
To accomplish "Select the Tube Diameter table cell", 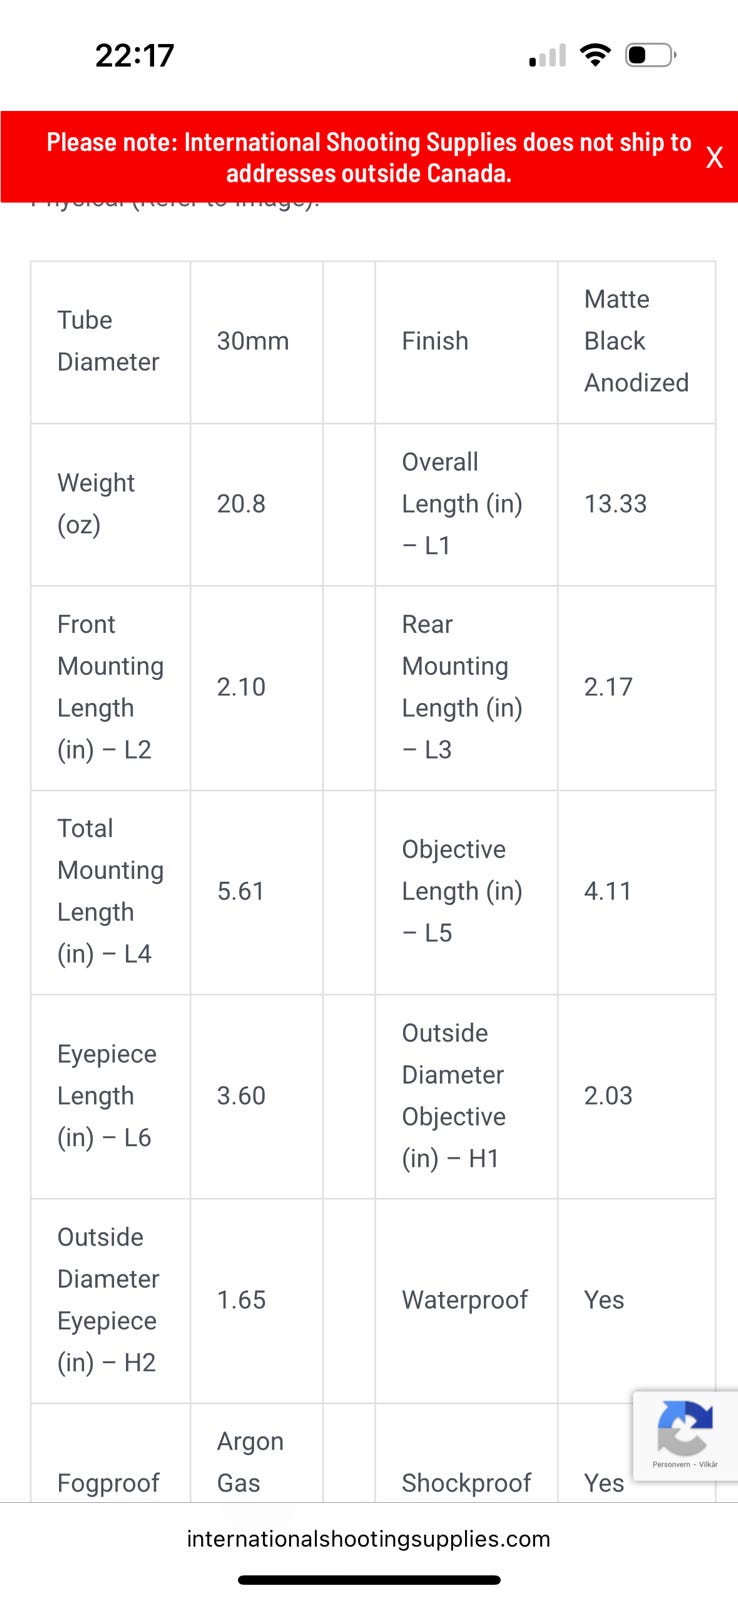I will coord(111,341).
